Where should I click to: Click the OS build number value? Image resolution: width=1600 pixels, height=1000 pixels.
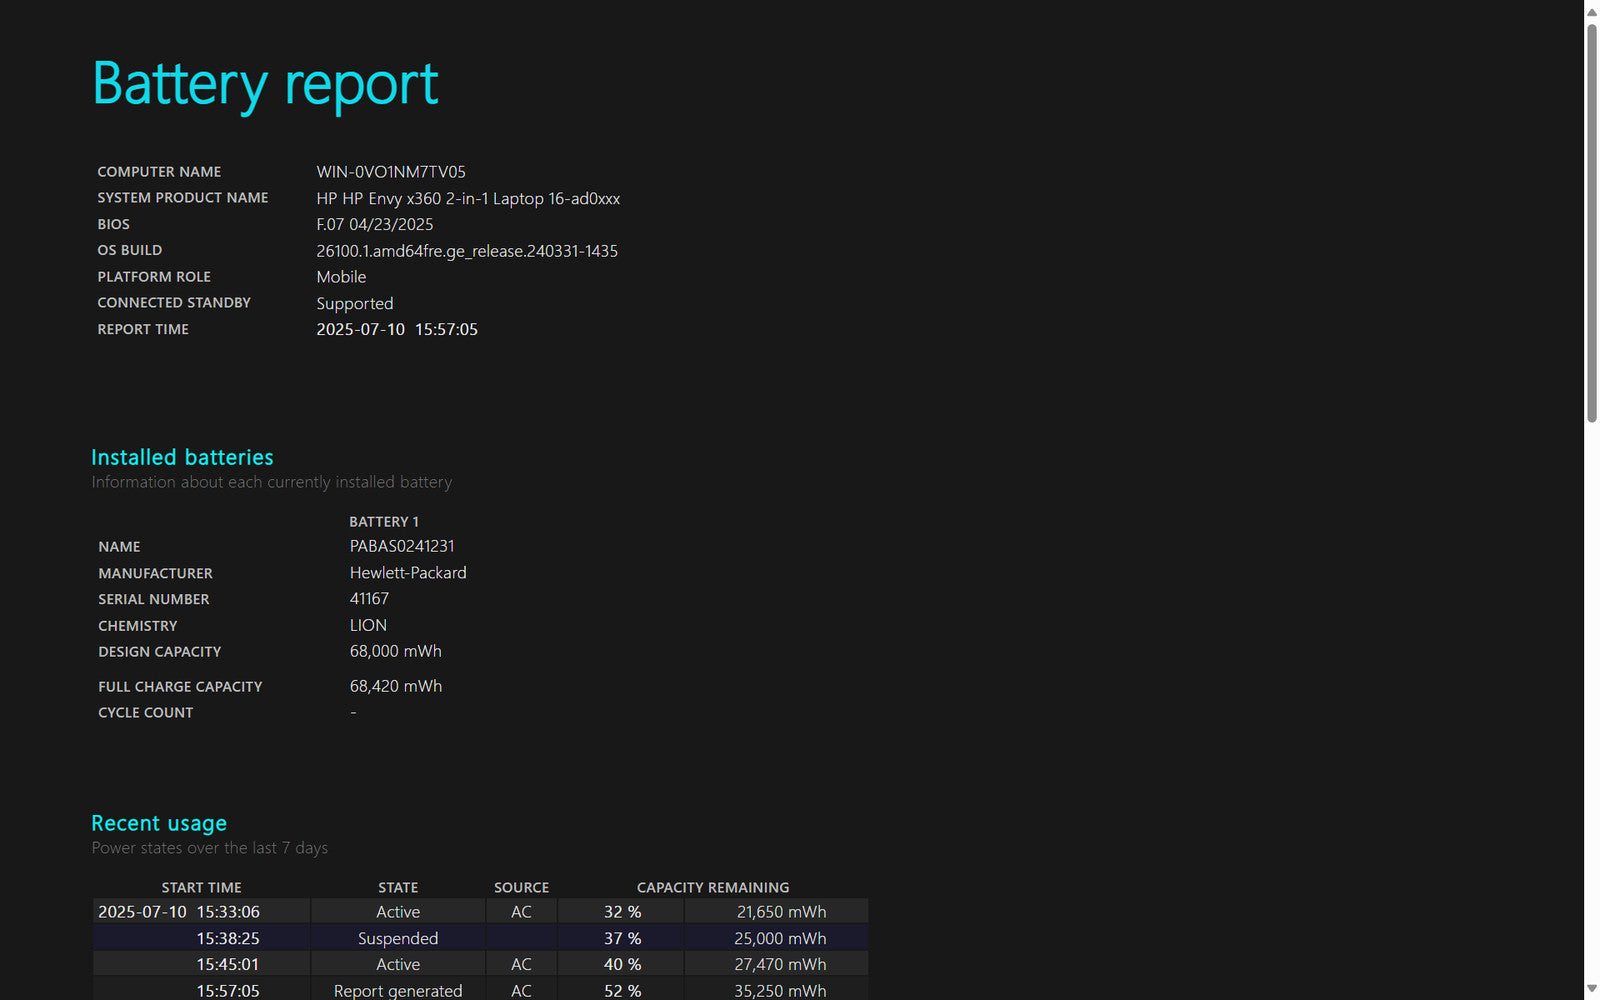click(467, 251)
